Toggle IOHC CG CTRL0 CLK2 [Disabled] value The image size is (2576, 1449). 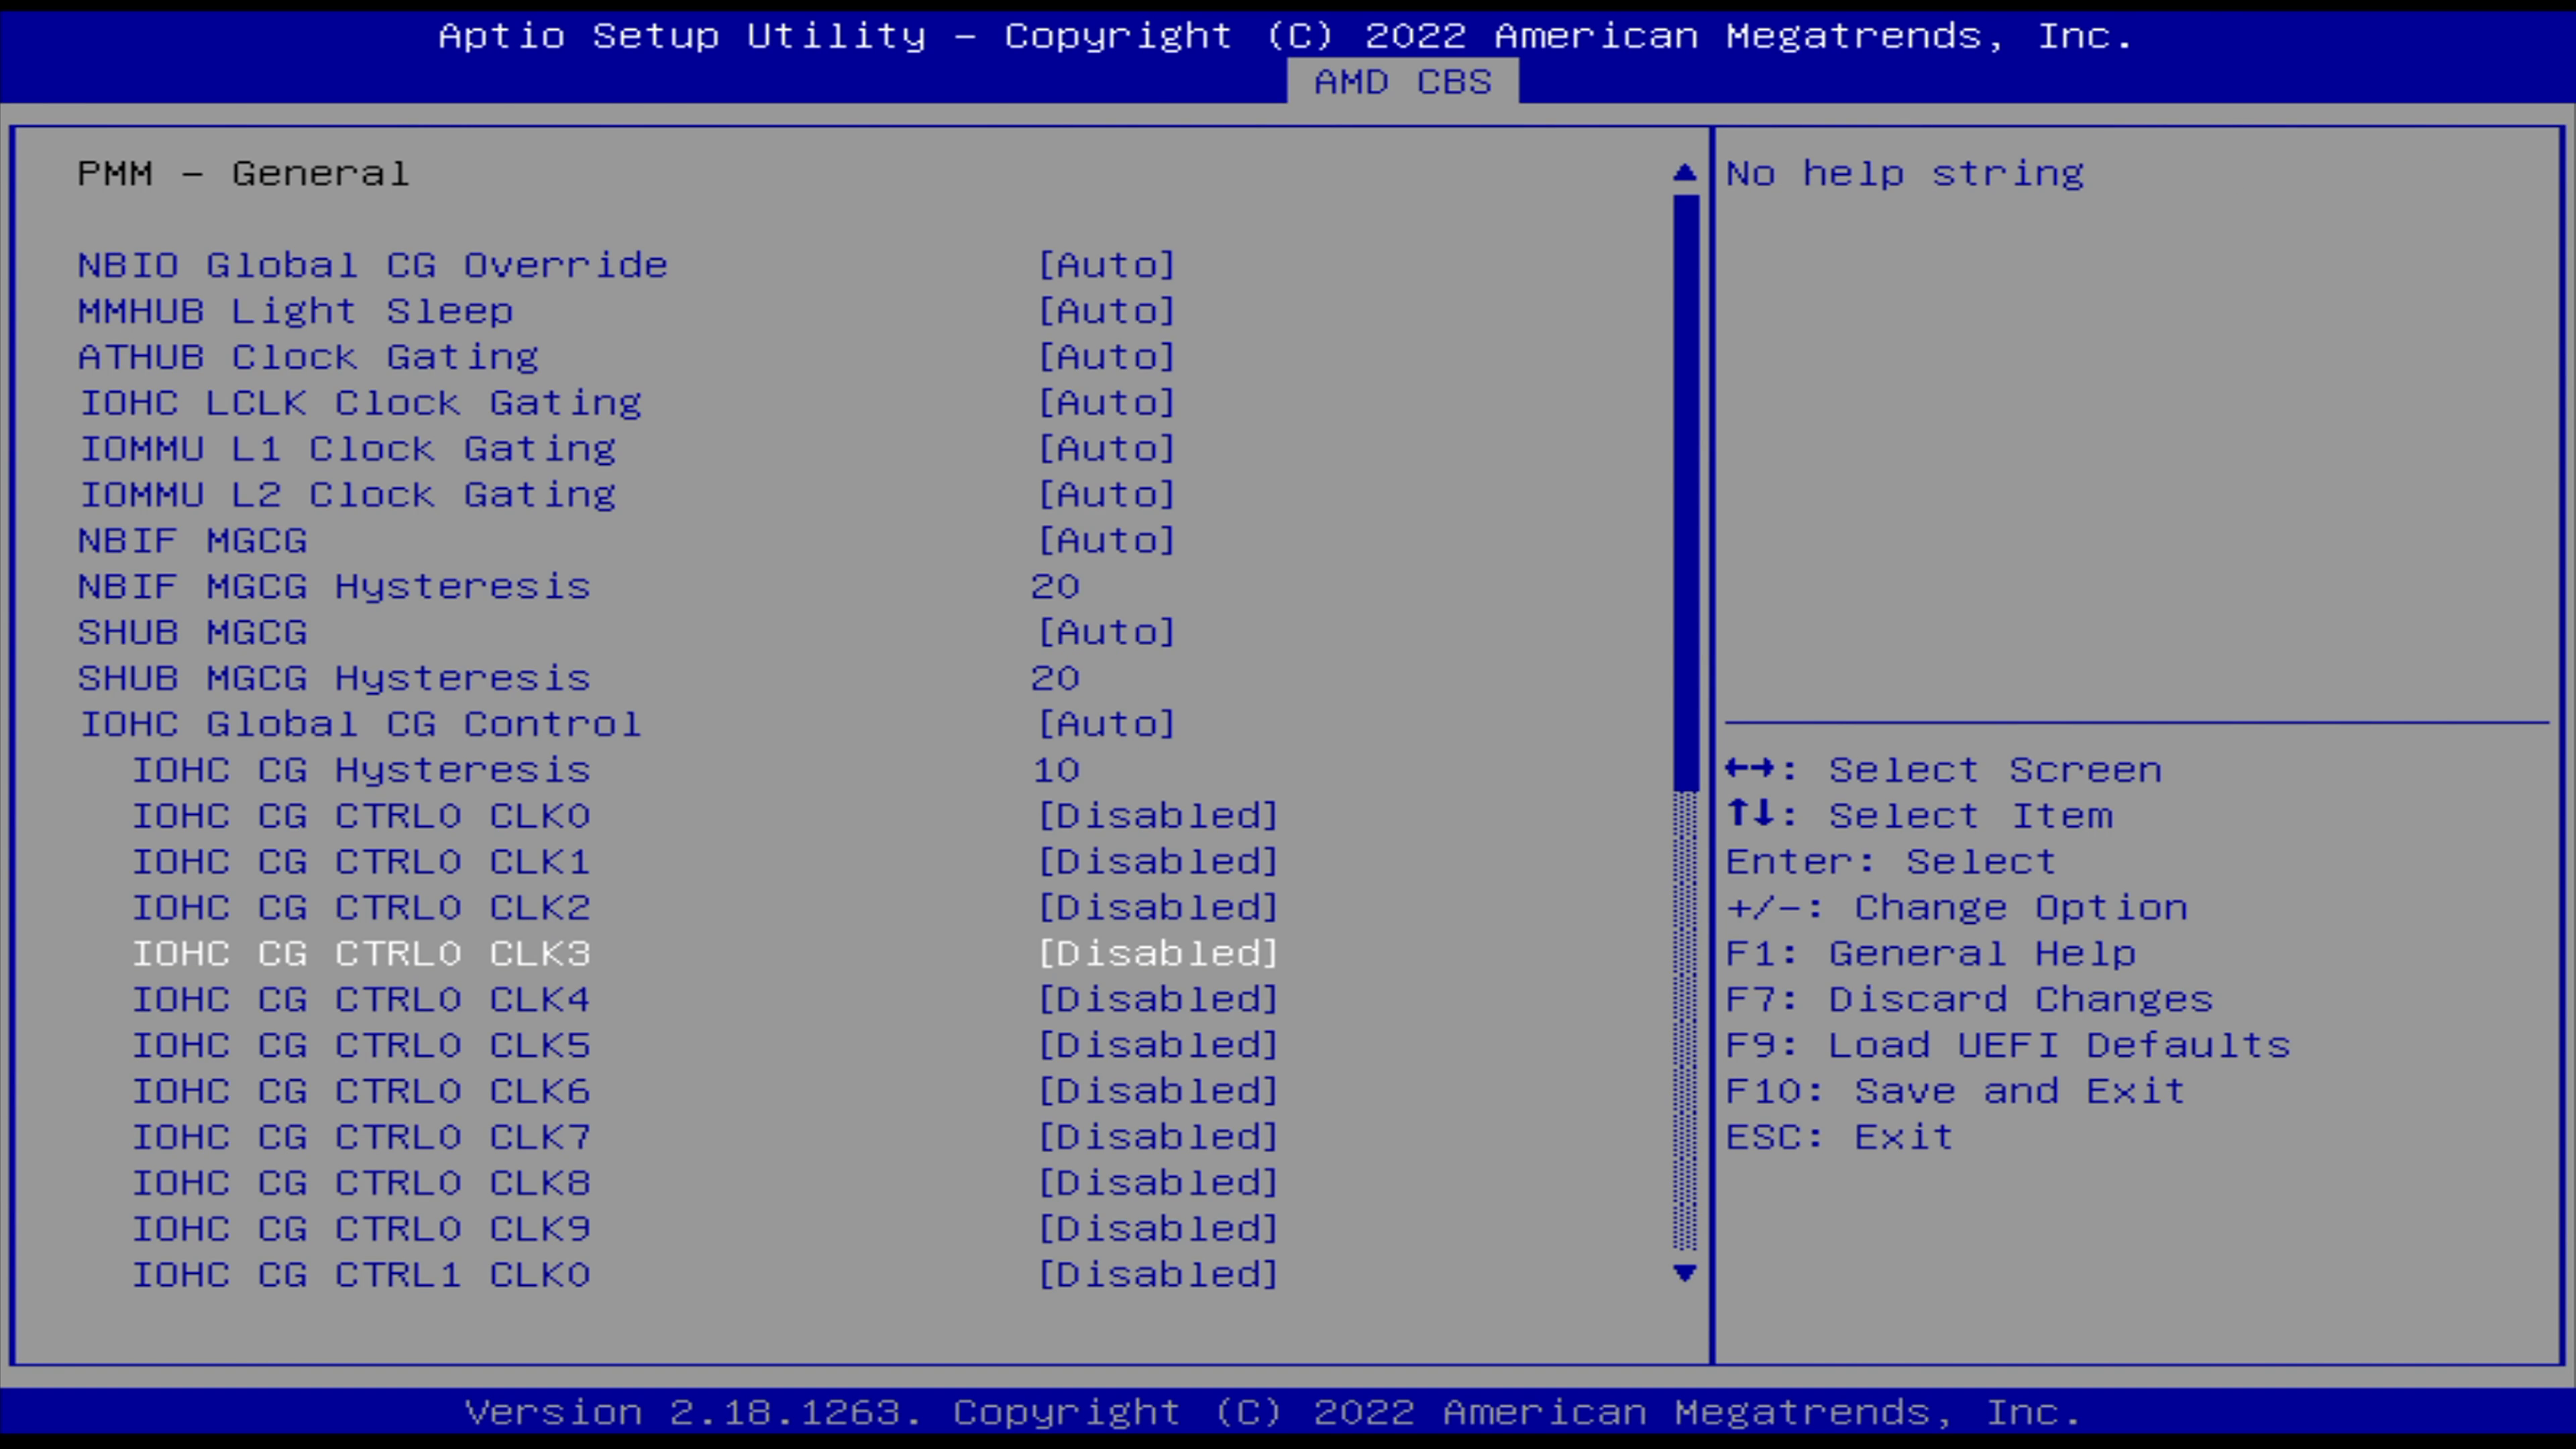(1158, 908)
